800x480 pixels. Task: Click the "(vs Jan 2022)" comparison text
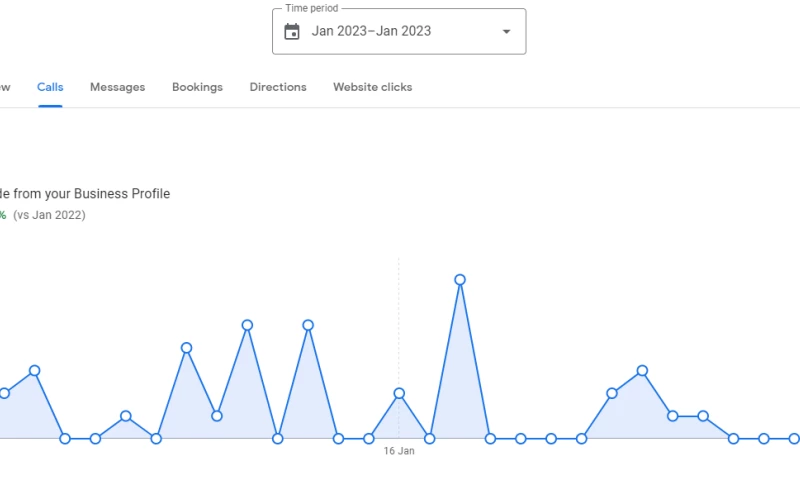tap(49, 215)
